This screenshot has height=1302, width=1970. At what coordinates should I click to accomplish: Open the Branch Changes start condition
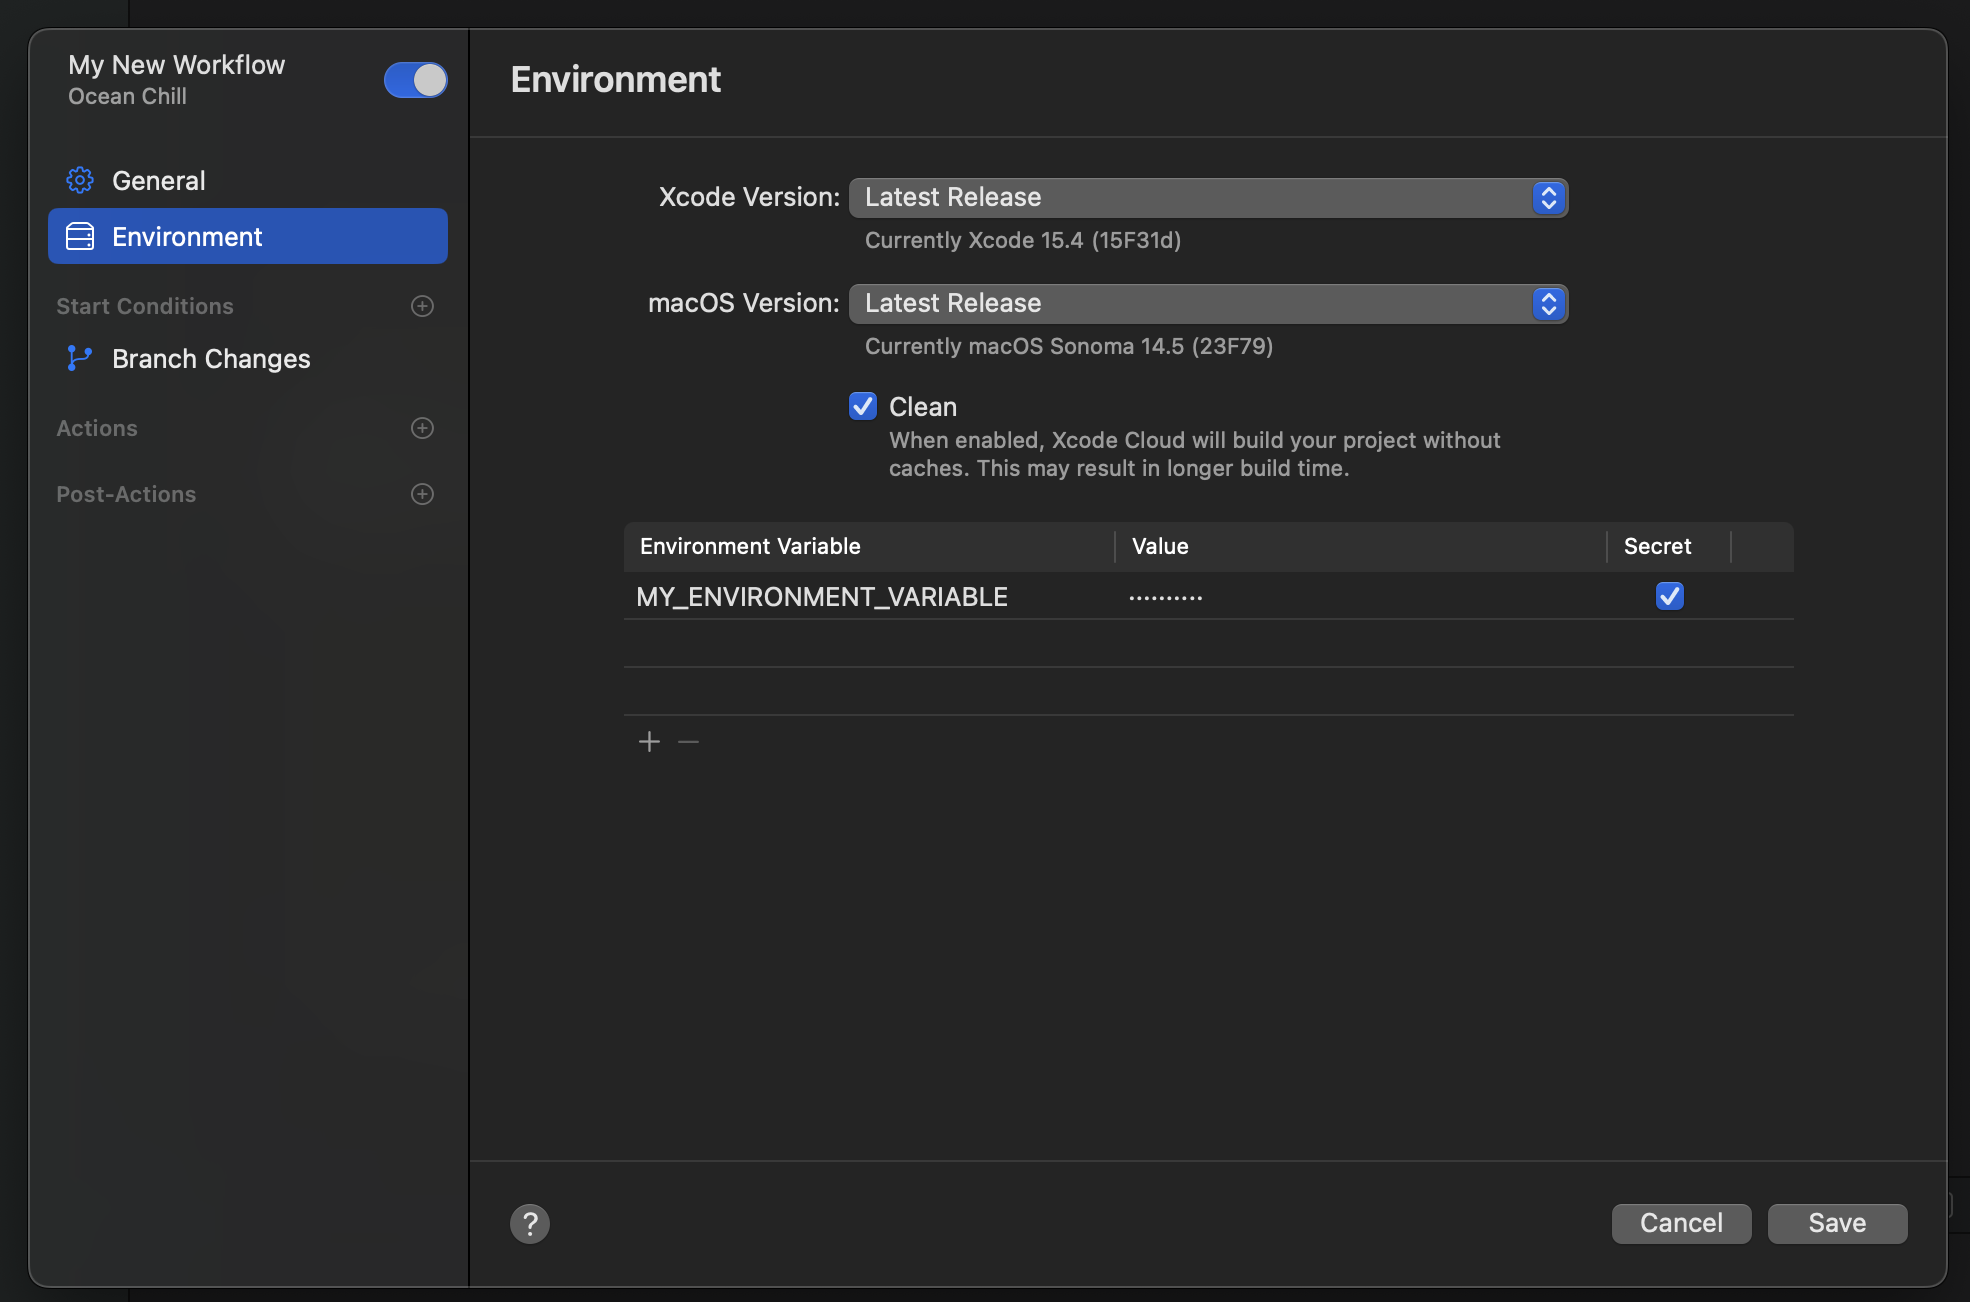(x=248, y=358)
